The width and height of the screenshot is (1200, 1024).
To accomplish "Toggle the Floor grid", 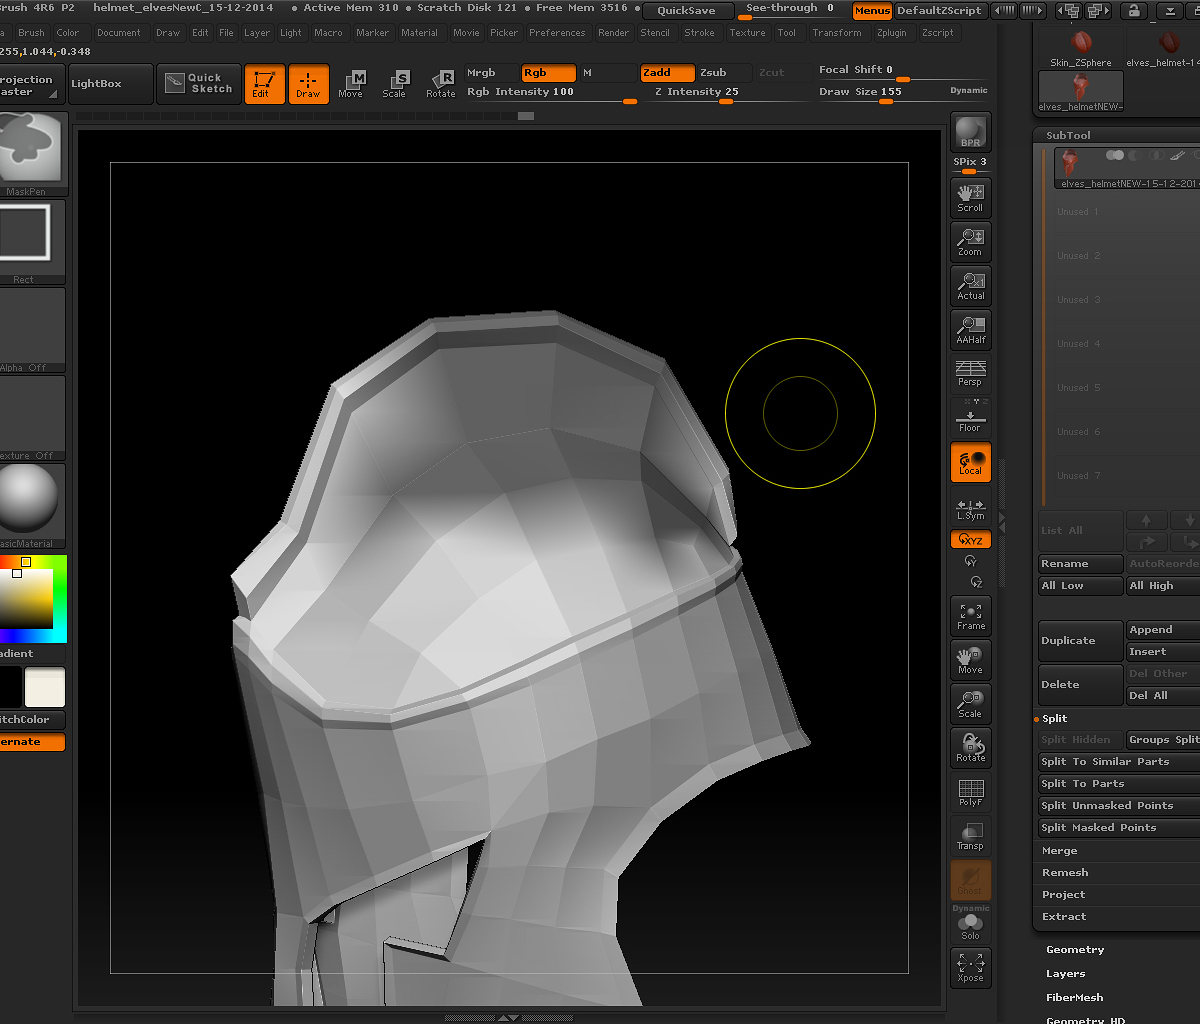I will click(x=970, y=416).
